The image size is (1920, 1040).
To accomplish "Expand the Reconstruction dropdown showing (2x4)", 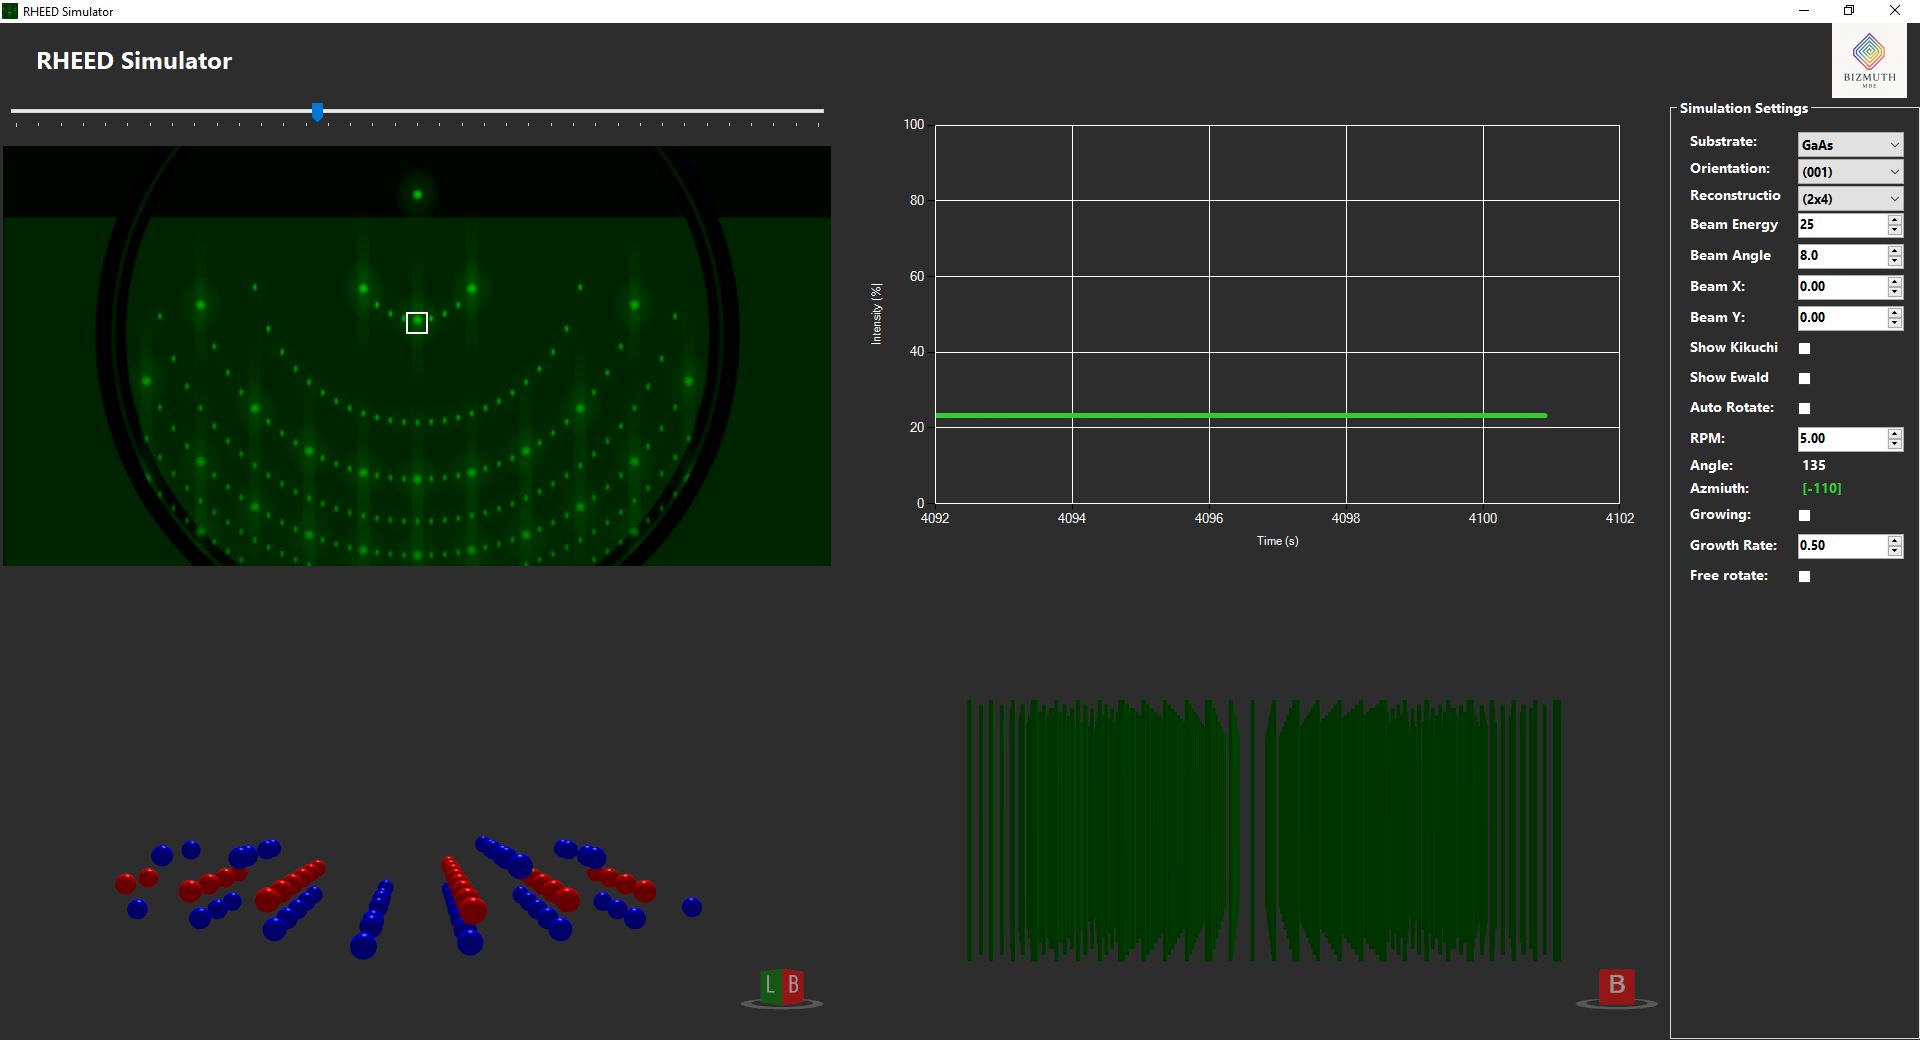I will pyautogui.click(x=1849, y=198).
